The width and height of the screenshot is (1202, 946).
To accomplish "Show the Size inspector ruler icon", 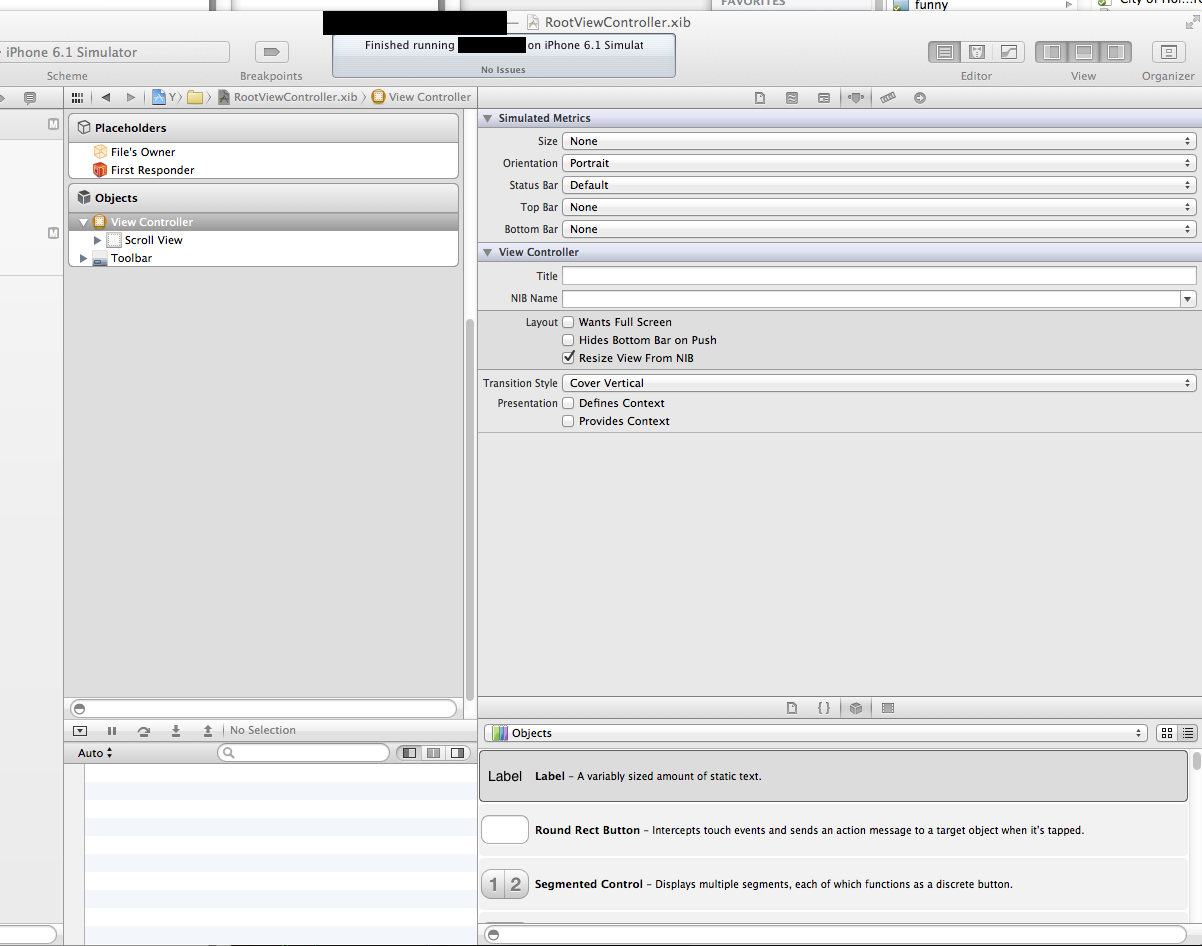I will [887, 97].
